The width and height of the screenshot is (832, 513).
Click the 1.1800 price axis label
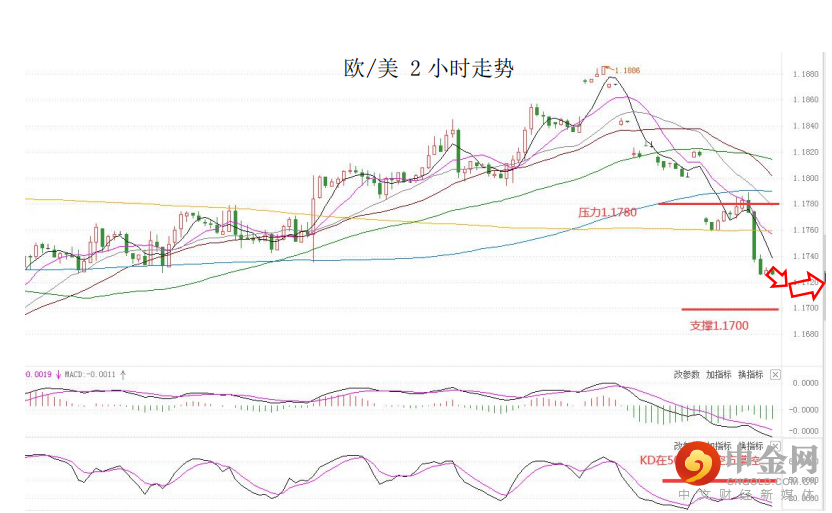(x=805, y=178)
